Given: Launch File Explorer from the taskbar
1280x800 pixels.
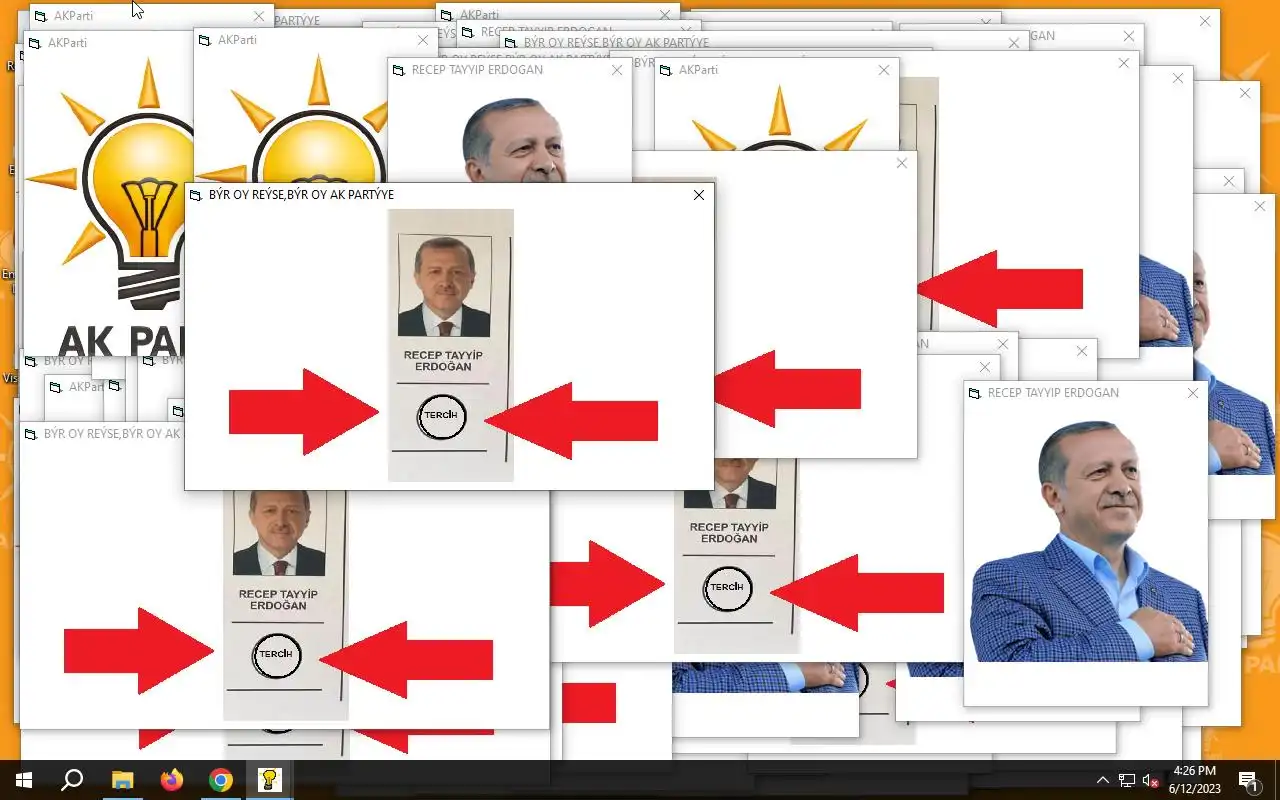Looking at the screenshot, I should 122,780.
